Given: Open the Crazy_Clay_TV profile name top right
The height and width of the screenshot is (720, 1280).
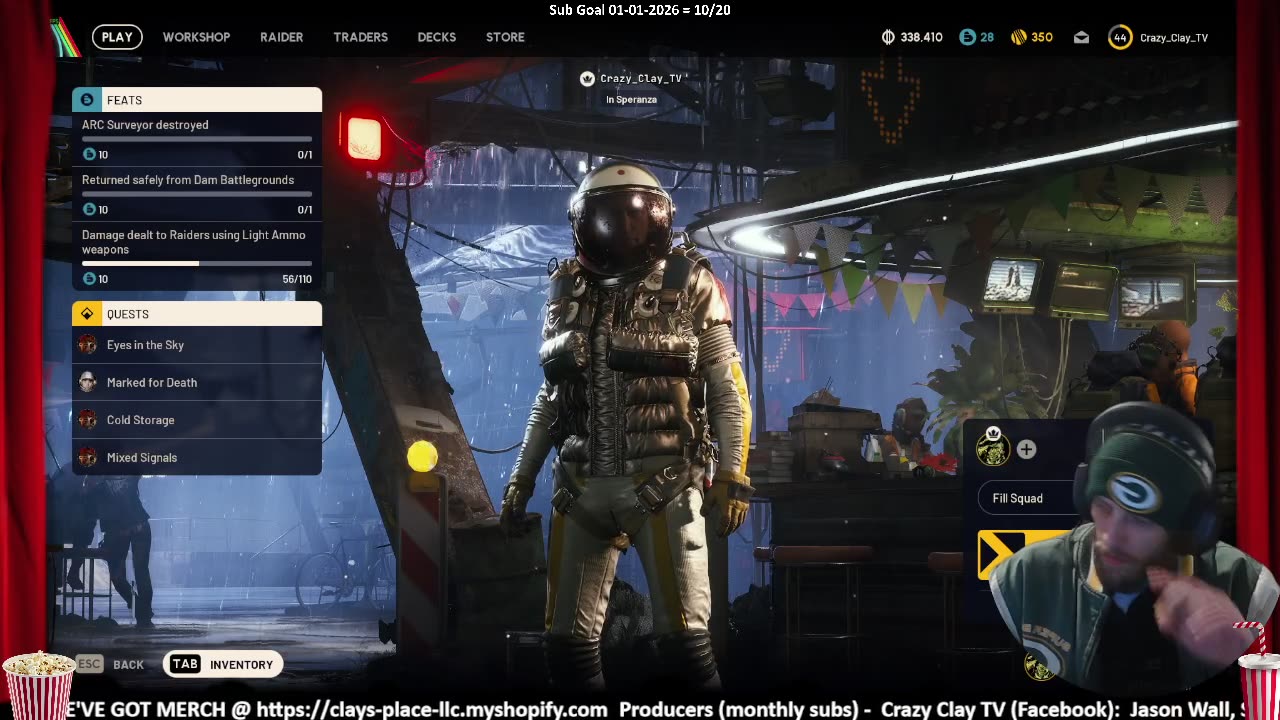Looking at the screenshot, I should pos(1174,38).
